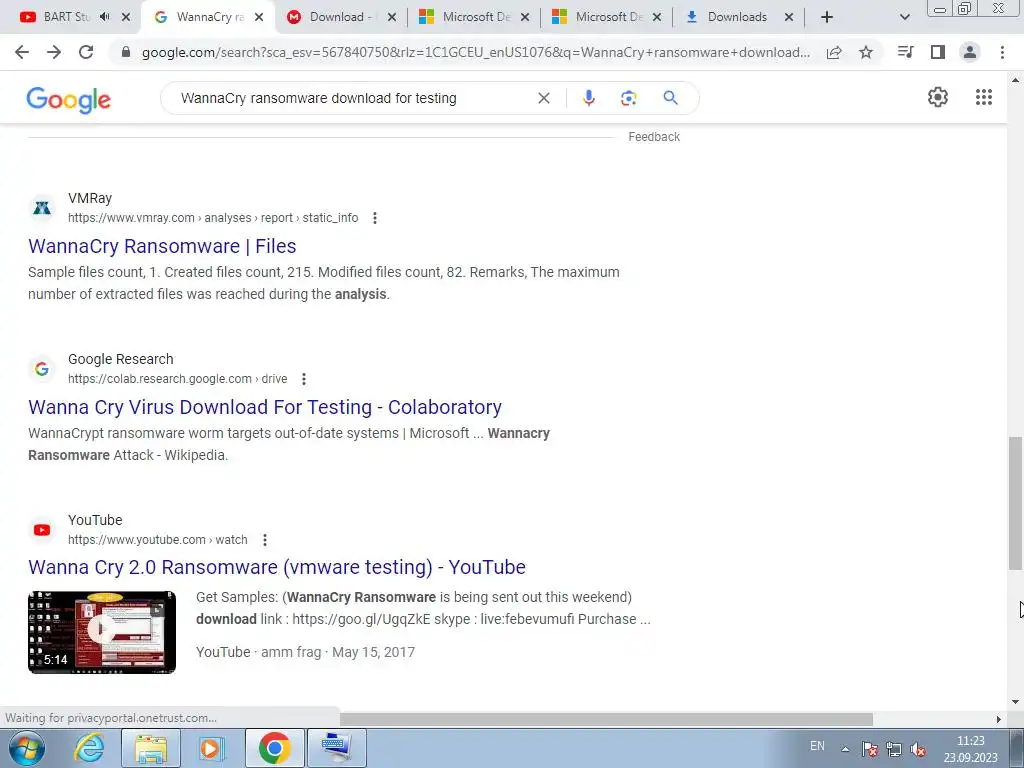The width and height of the screenshot is (1024, 768).
Task: Launch Internet Explorer from taskbar
Action: pyautogui.click(x=88, y=748)
